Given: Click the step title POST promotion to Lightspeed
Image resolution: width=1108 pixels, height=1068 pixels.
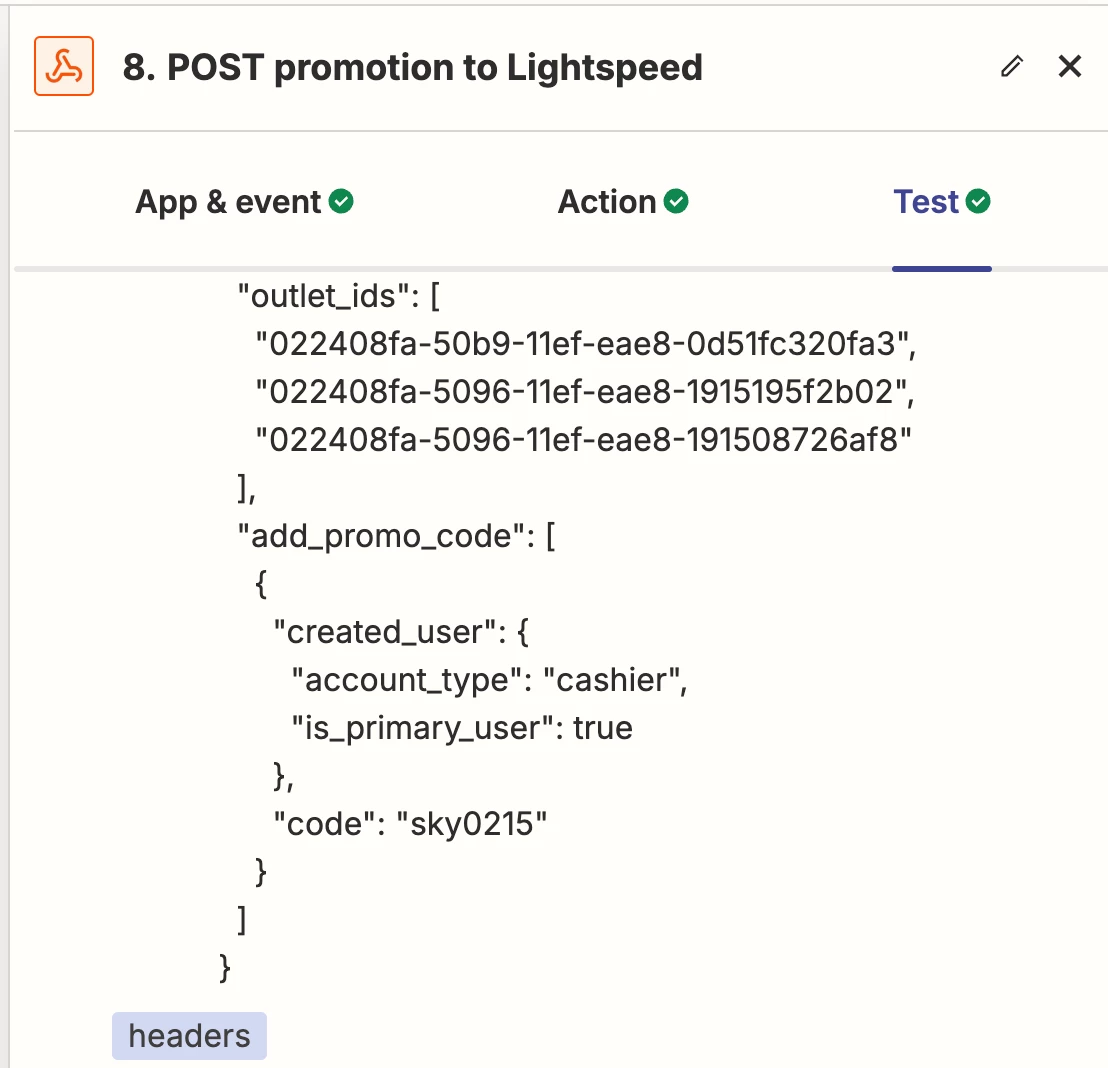Looking at the screenshot, I should click(412, 68).
